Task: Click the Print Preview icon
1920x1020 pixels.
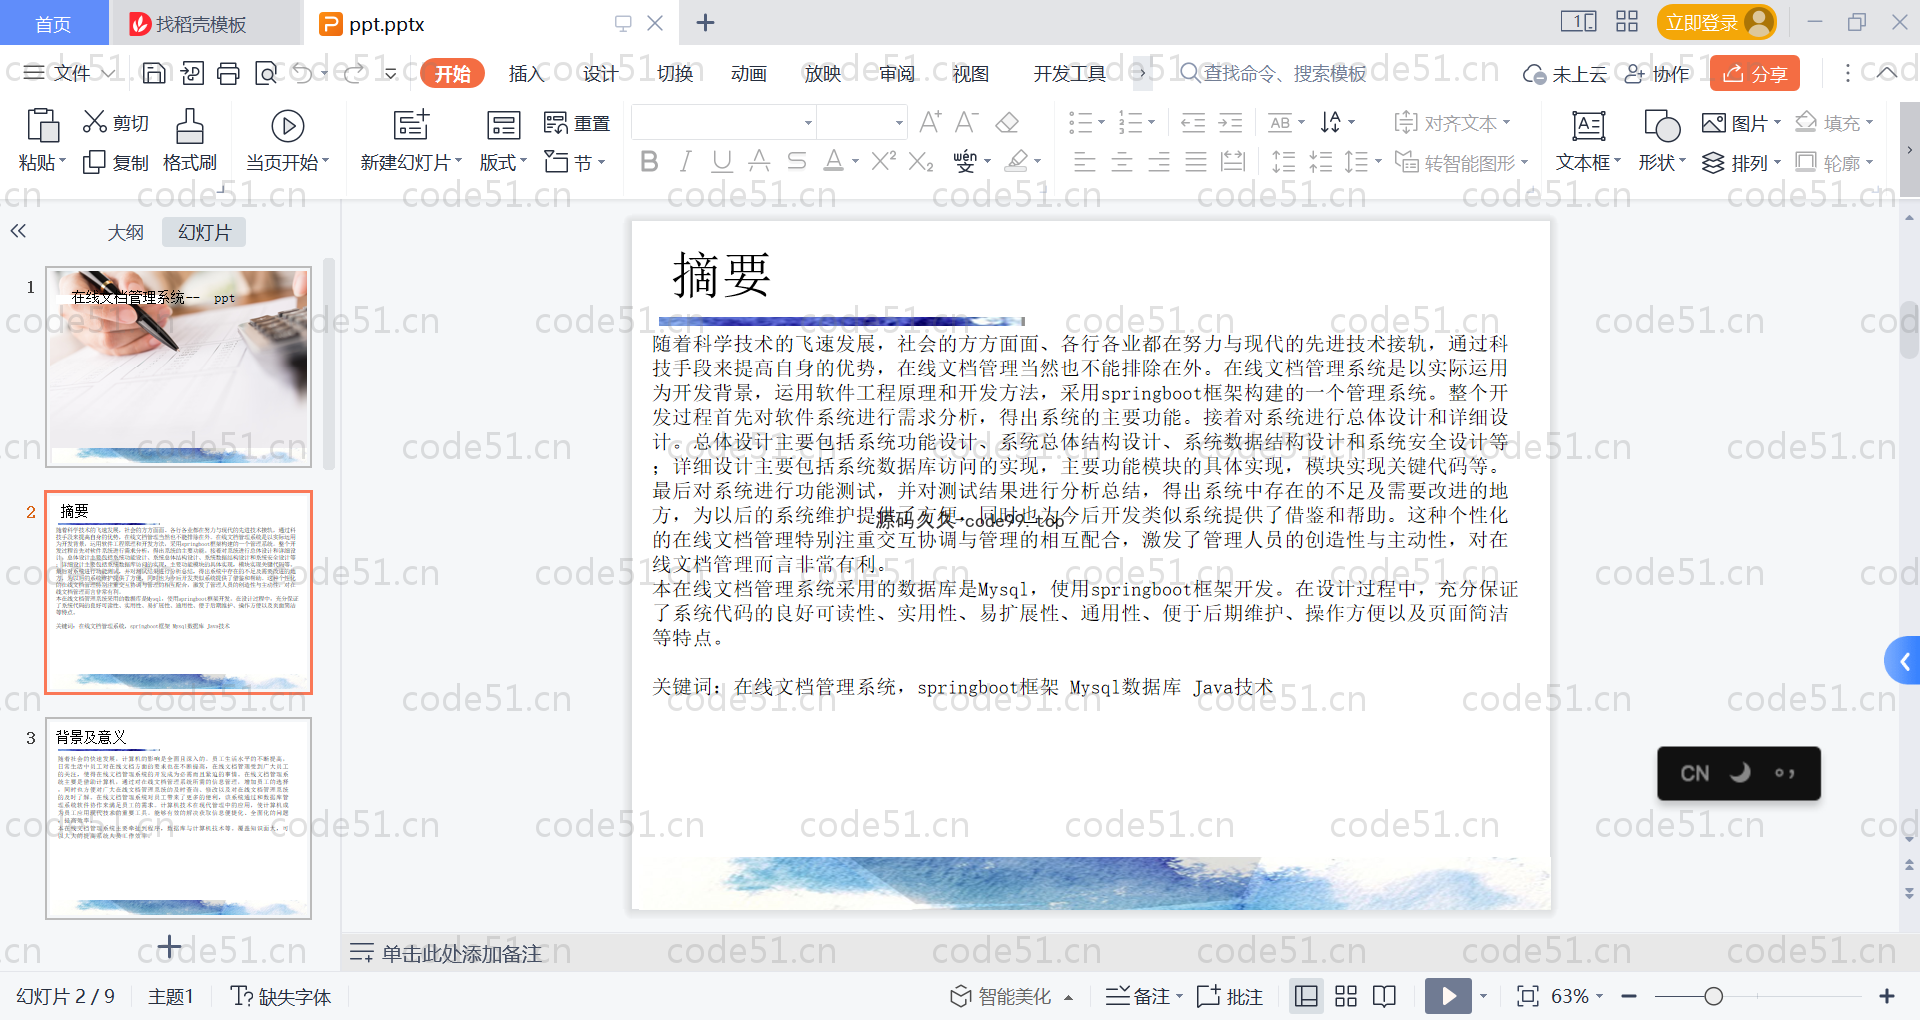Action: click(266, 73)
